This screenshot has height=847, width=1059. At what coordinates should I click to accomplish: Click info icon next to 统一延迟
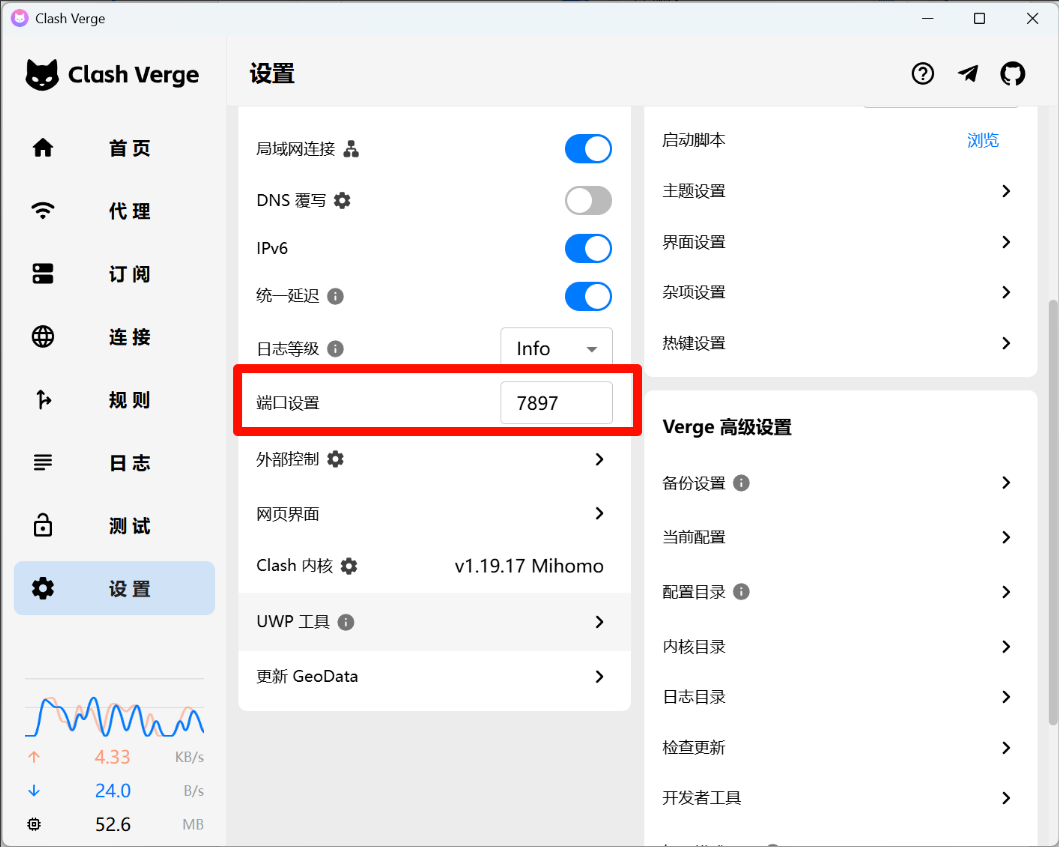pyautogui.click(x=335, y=297)
